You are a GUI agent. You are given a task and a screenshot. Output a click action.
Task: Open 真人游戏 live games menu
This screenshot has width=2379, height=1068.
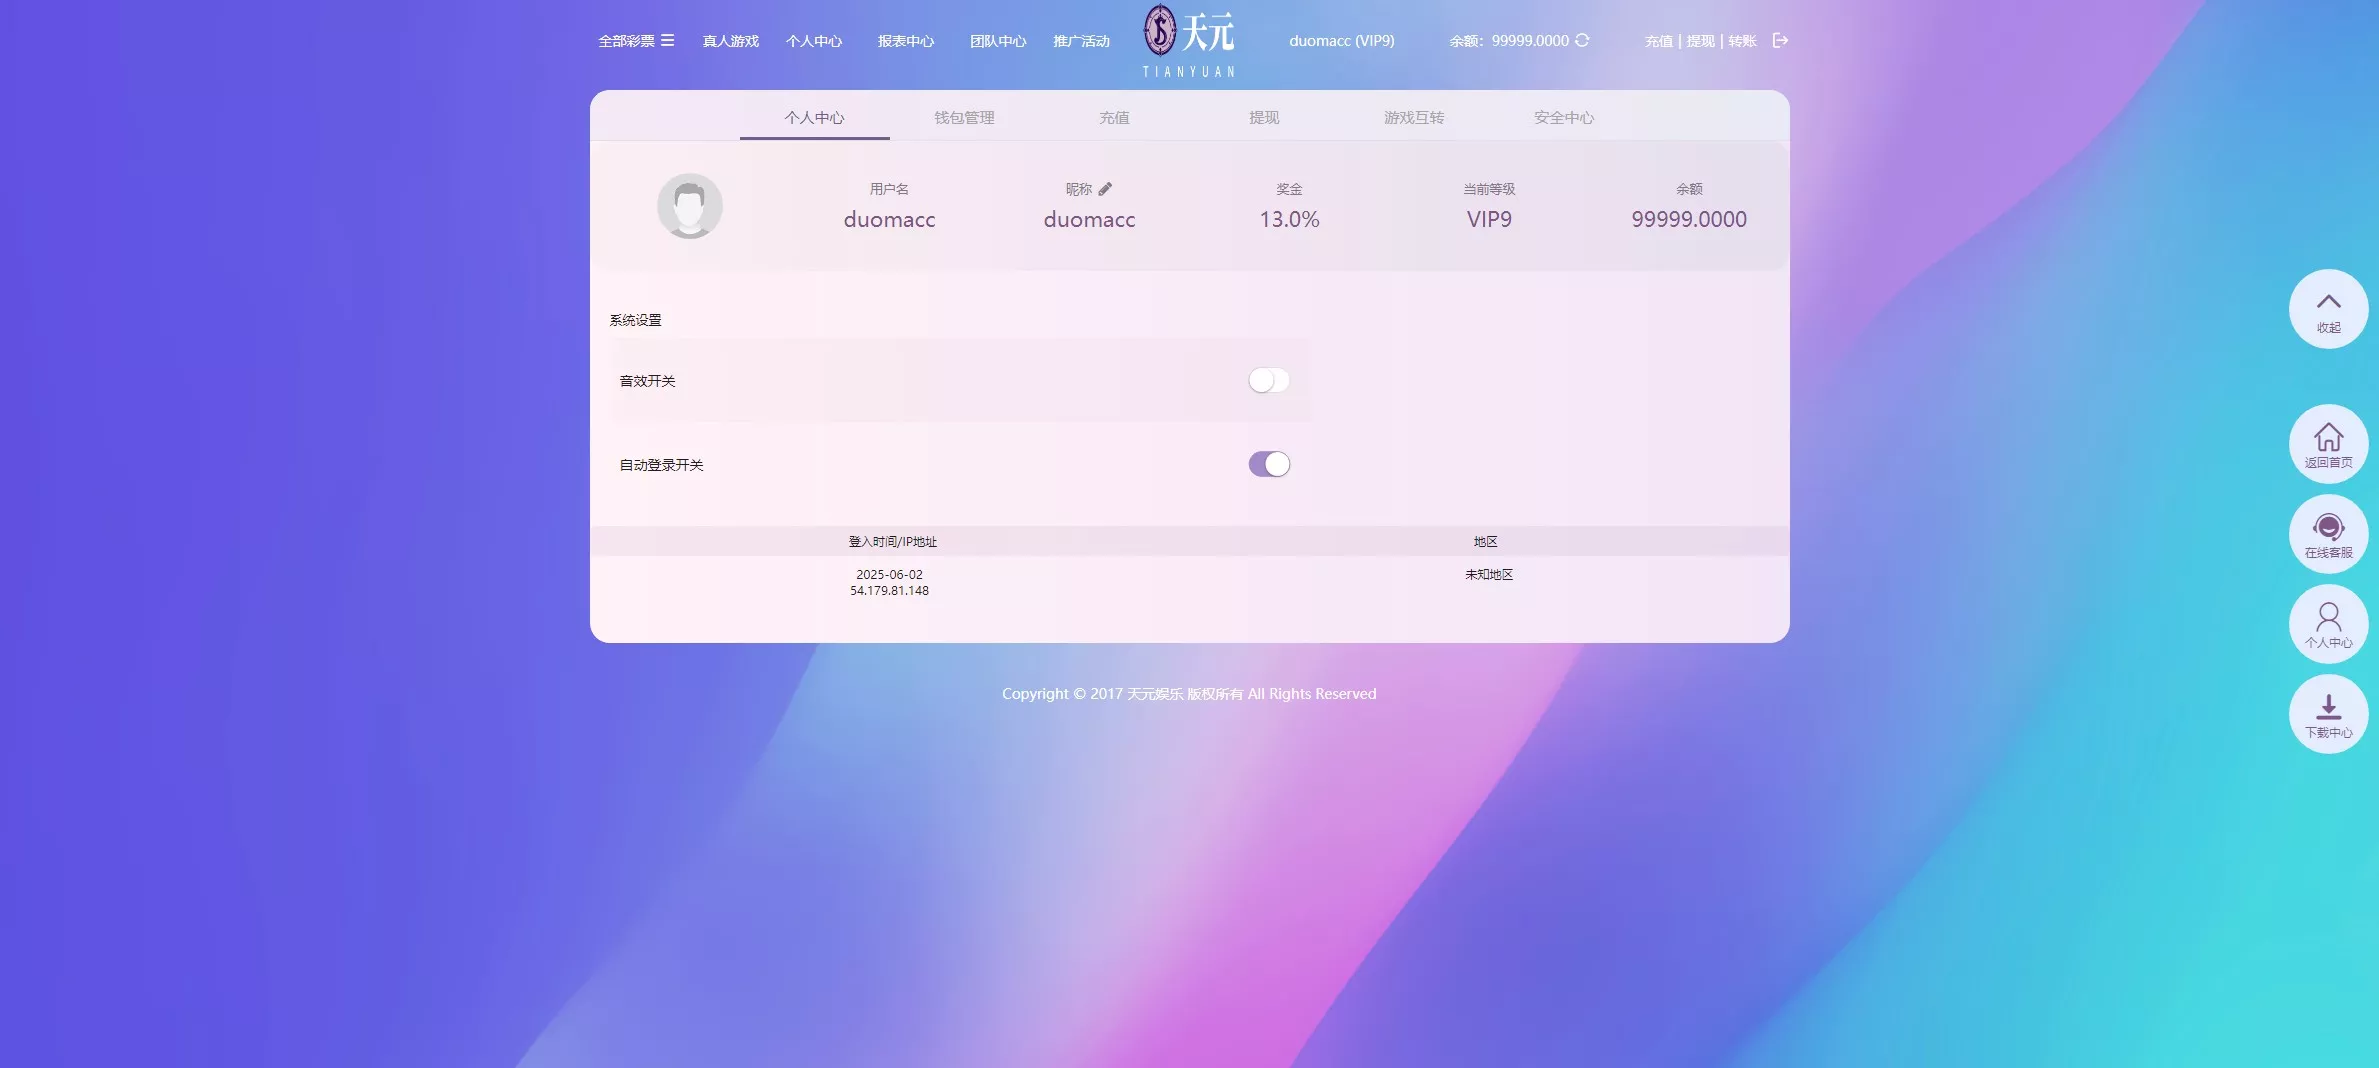coord(731,41)
